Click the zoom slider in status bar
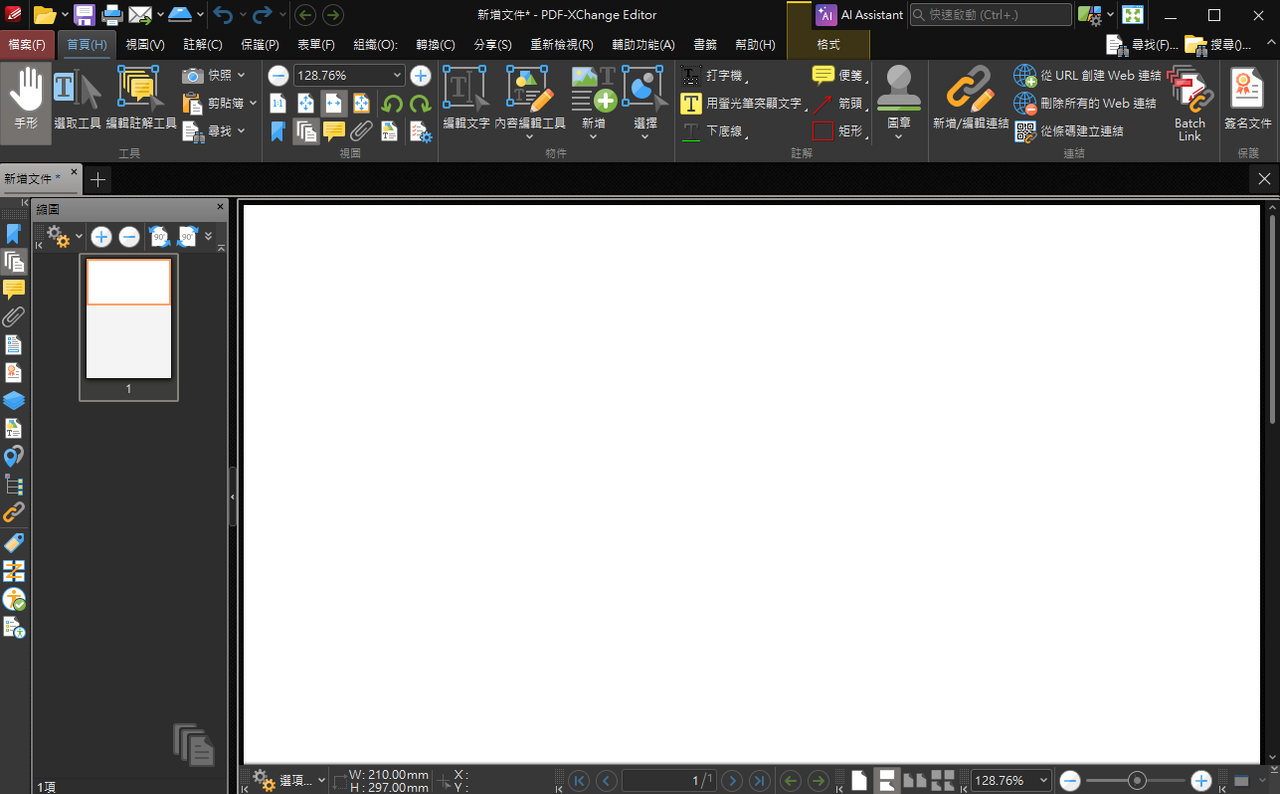 click(x=1136, y=781)
